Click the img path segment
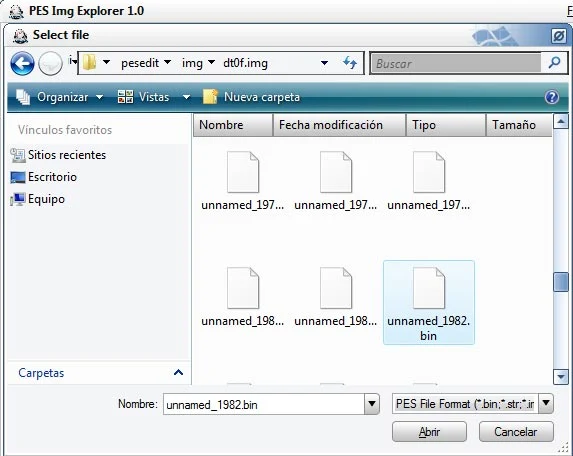This screenshot has width=573, height=456. point(192,63)
